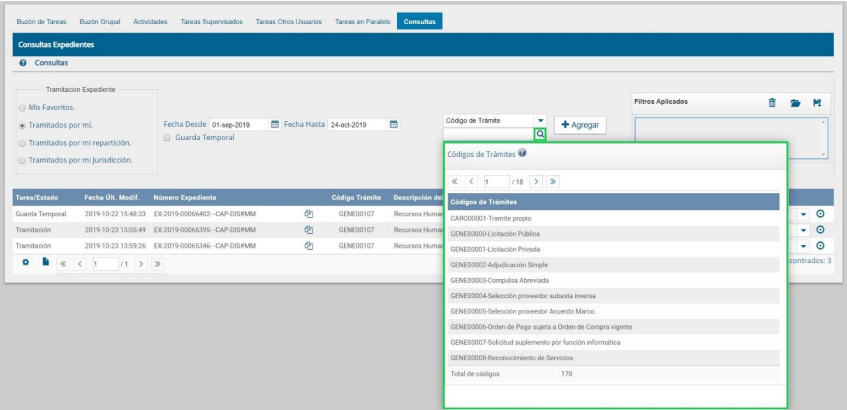
Task: Click the document icon for expediente EX-2019-00066402
Action: (x=309, y=213)
